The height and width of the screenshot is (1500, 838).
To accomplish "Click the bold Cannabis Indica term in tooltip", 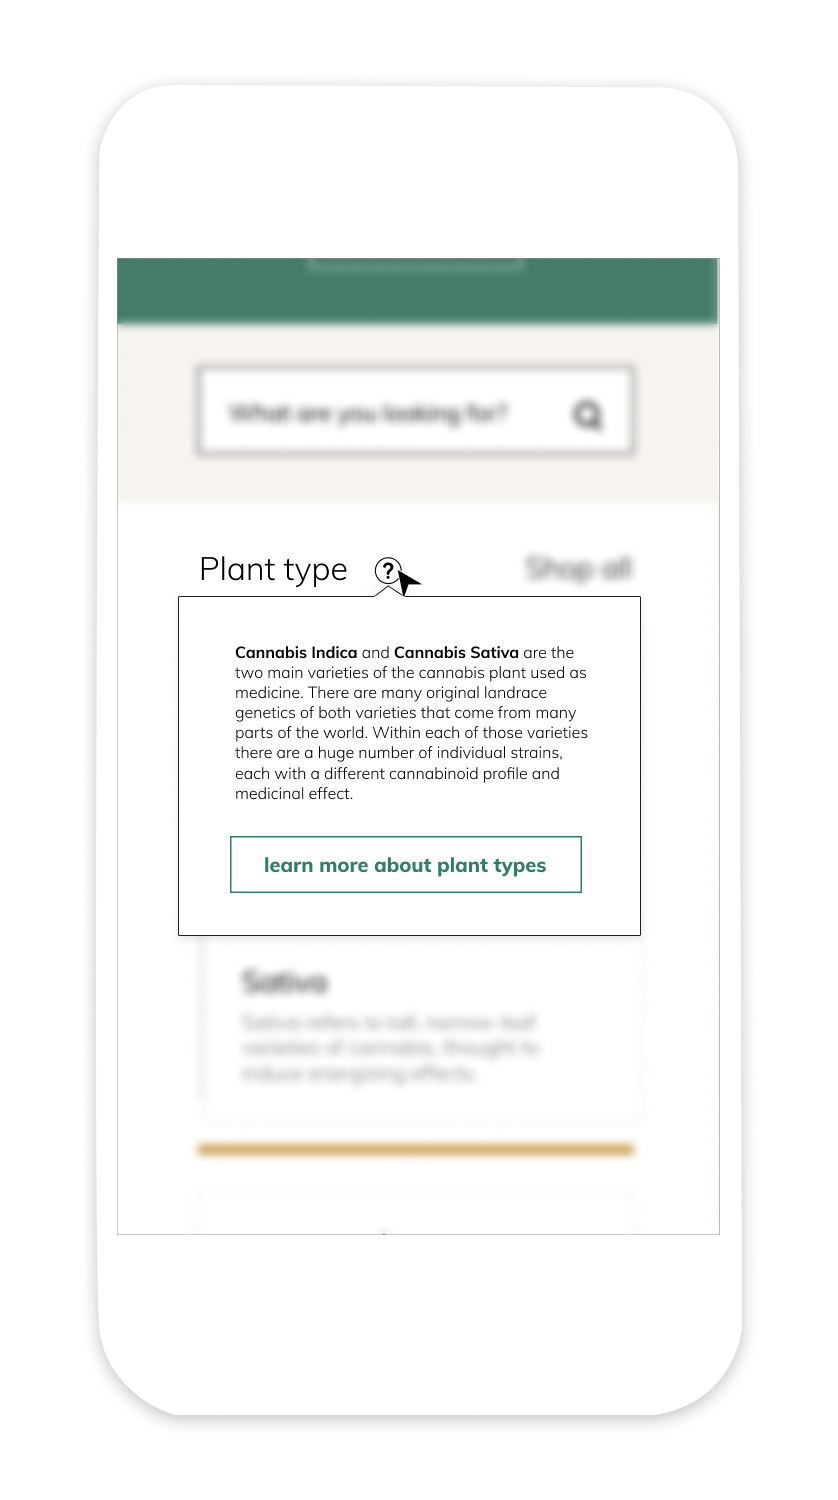I will 296,653.
